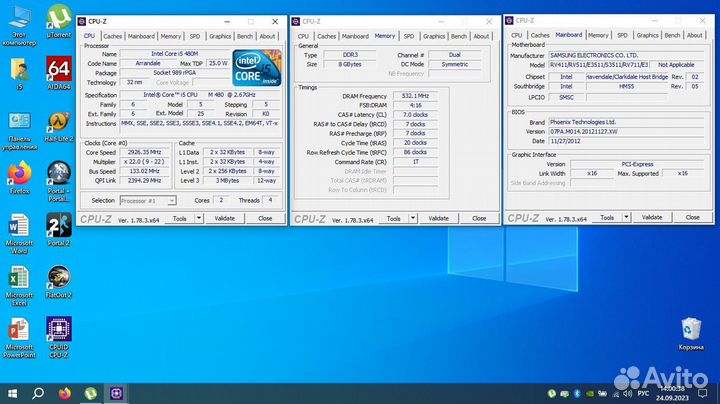Click the BIOS version field 07PA.M014
The height and width of the screenshot is (404, 720).
coord(626,132)
